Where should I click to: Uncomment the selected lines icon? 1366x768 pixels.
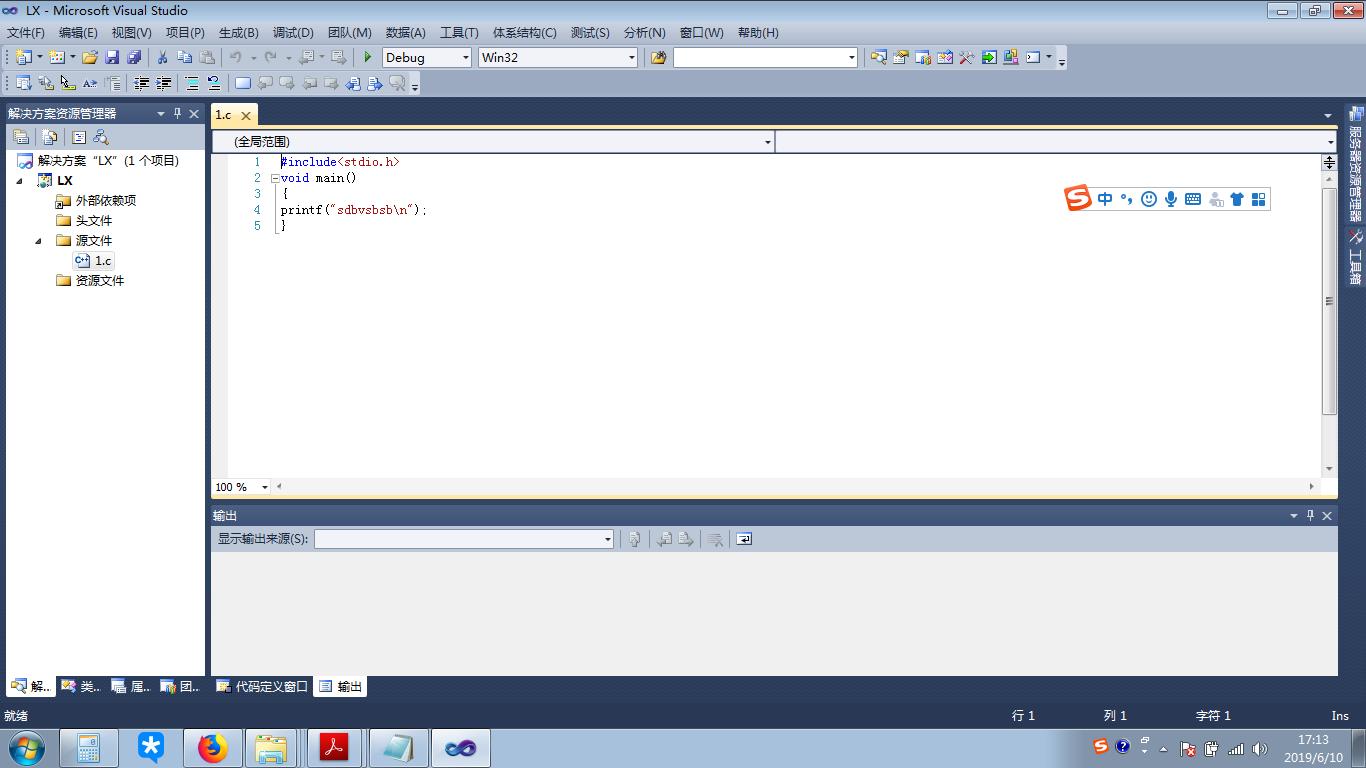[214, 83]
